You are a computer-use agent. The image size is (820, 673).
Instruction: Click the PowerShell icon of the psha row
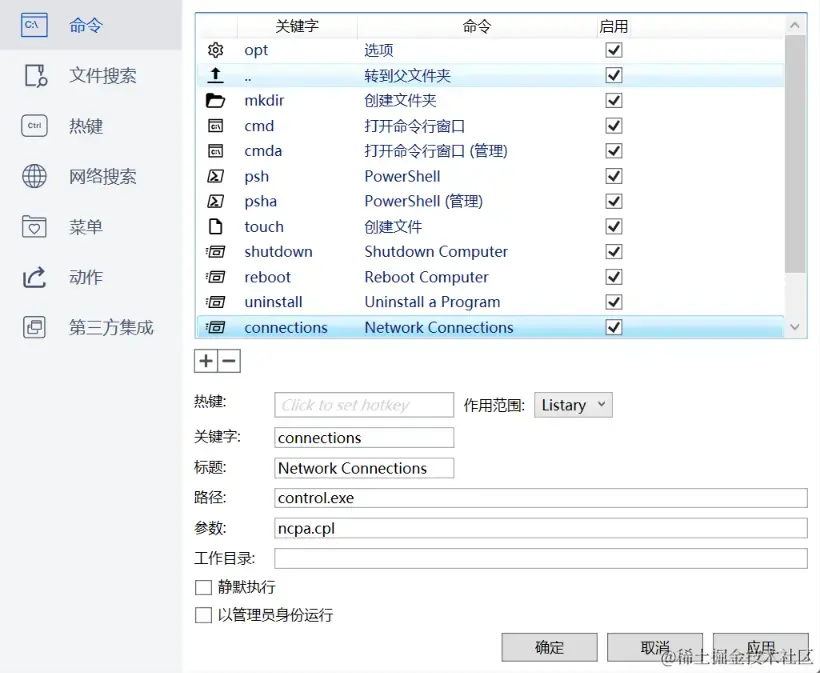[215, 201]
